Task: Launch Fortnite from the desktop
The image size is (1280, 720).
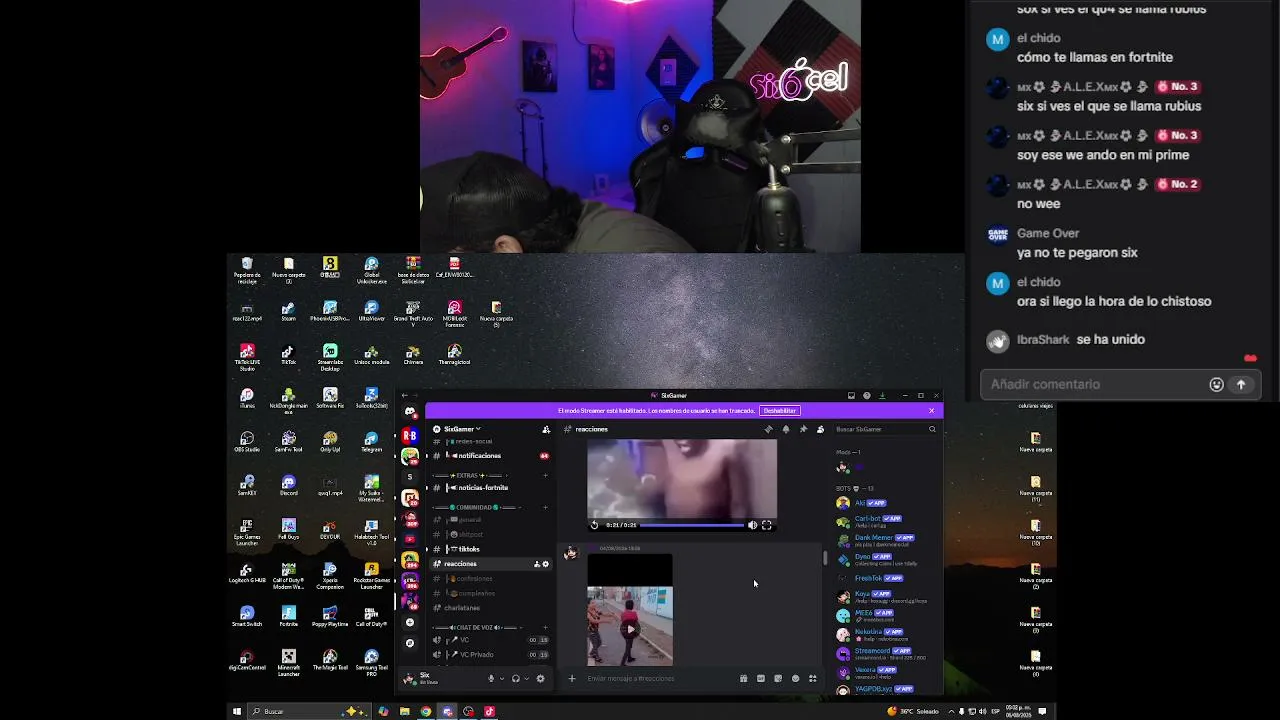Action: 289,615
